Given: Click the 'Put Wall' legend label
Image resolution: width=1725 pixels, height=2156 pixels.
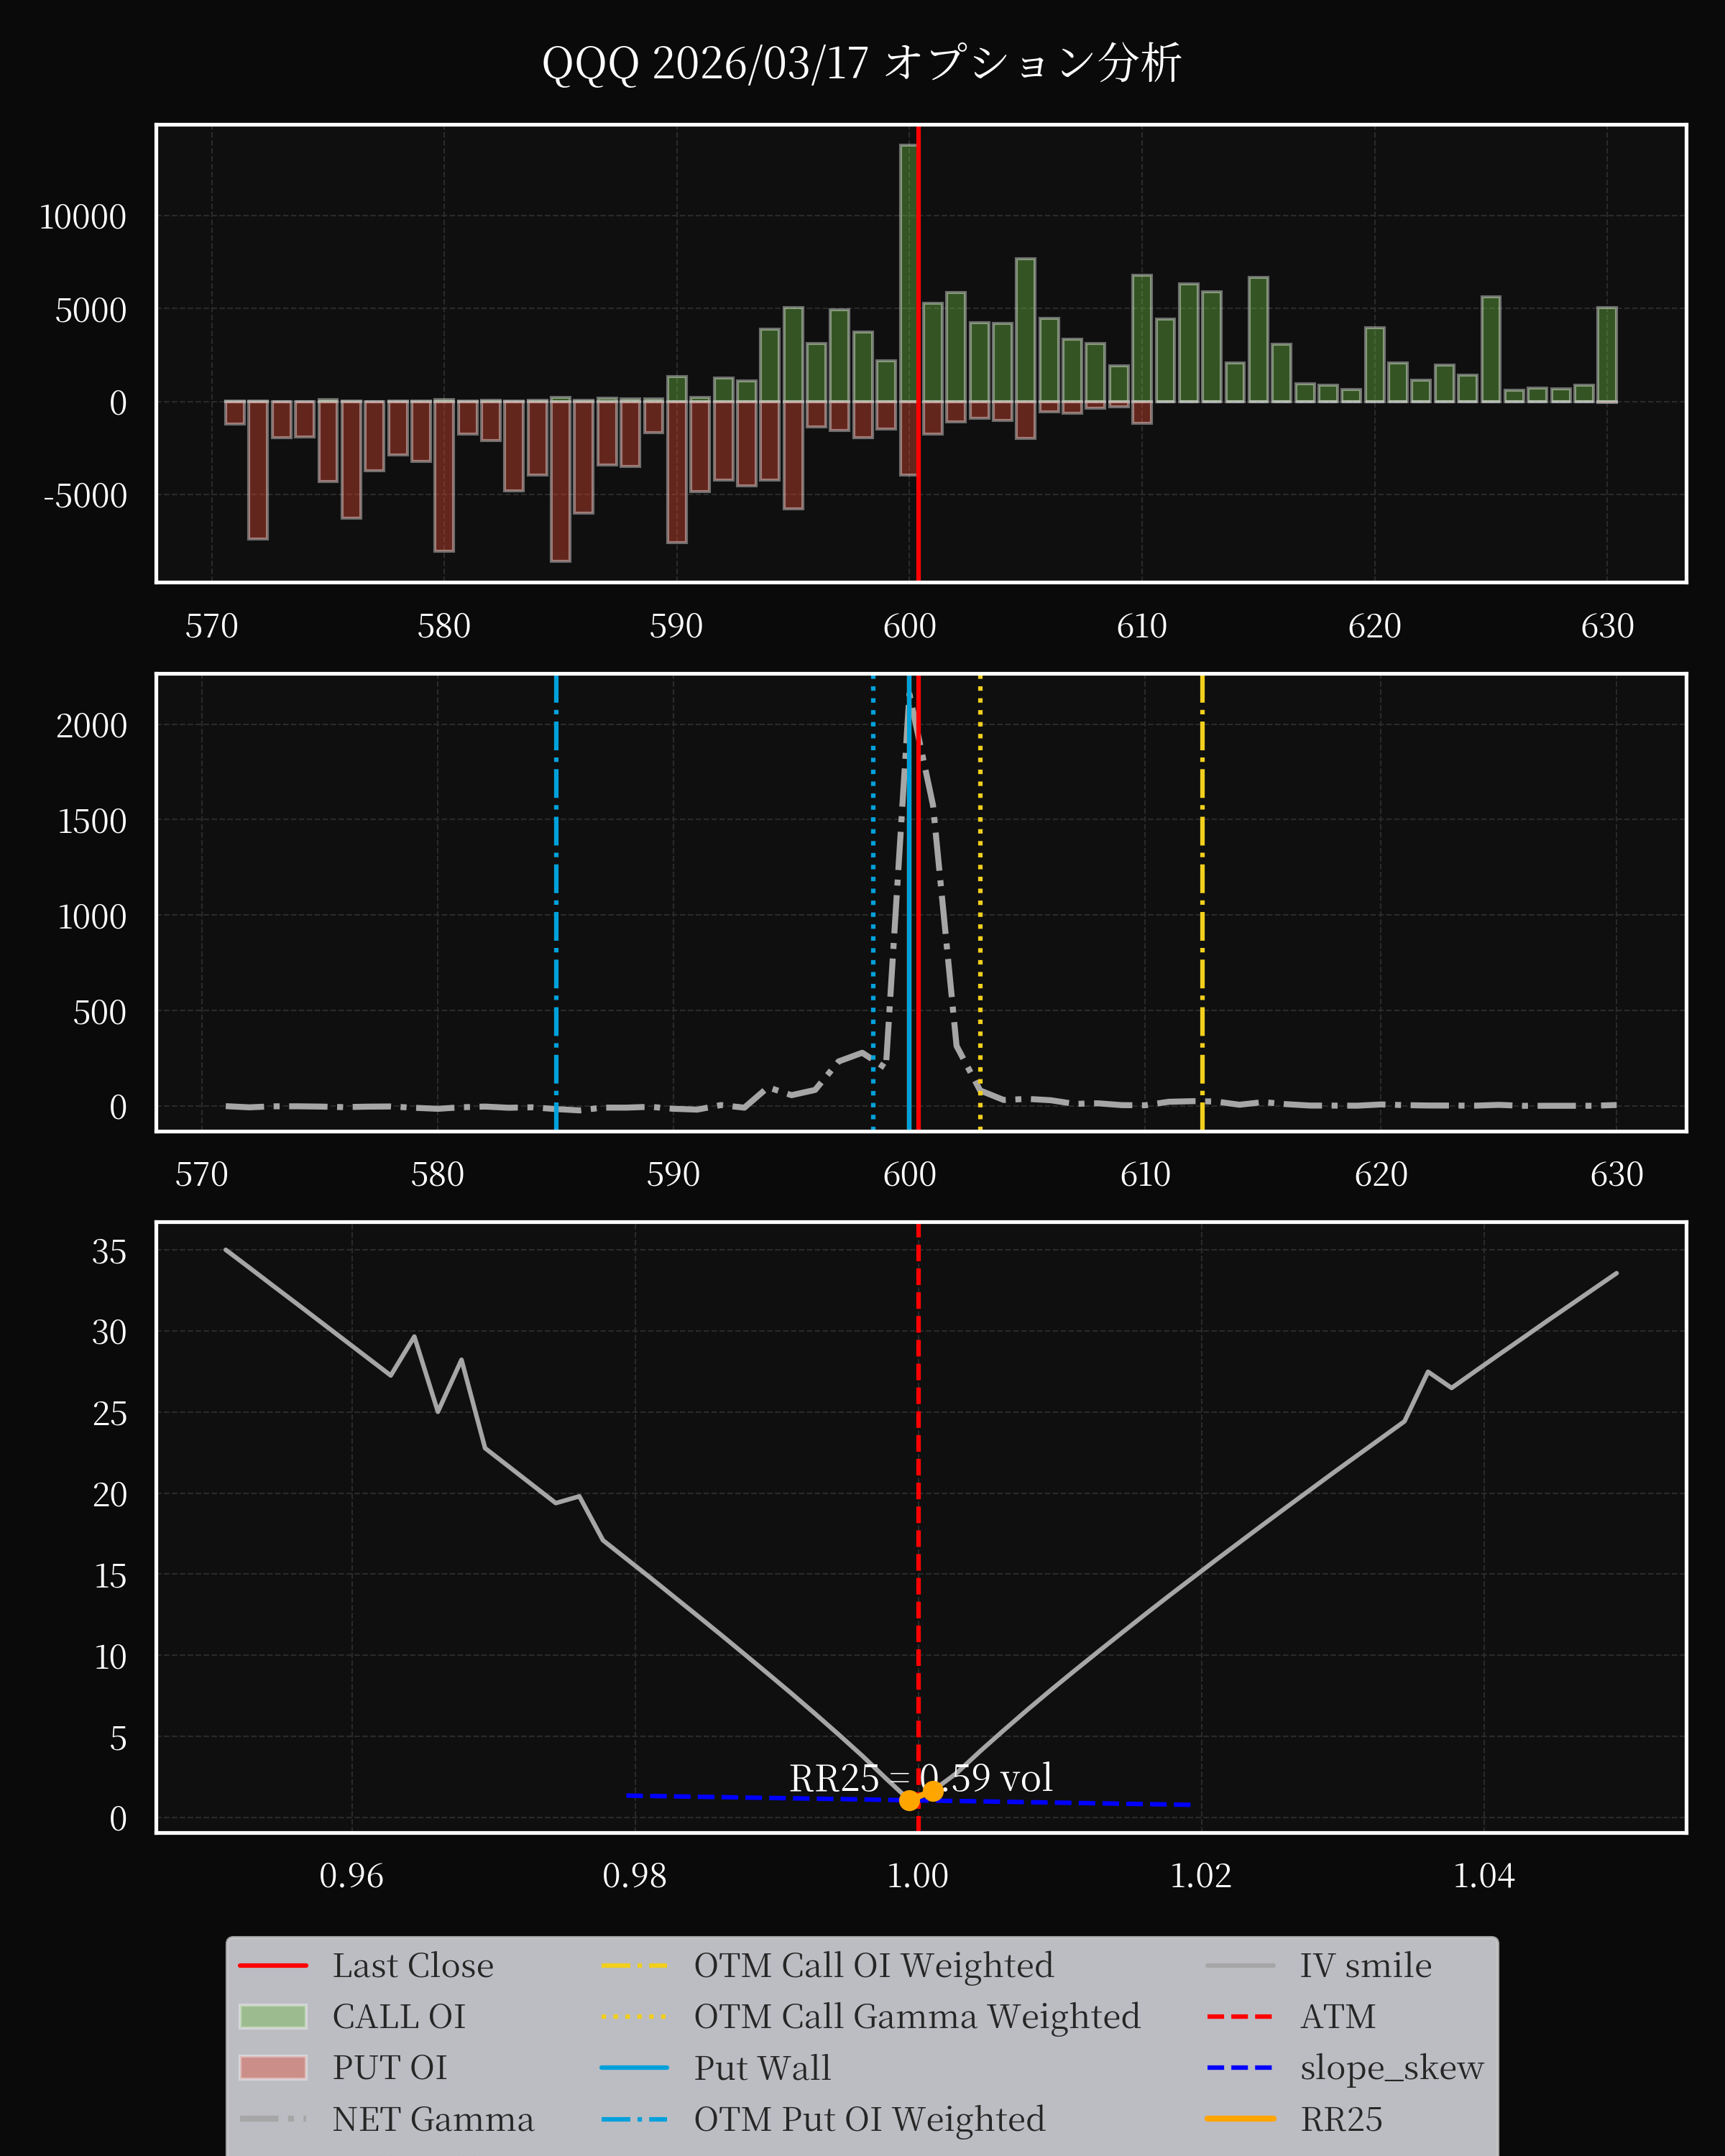Looking at the screenshot, I should coord(762,2067).
